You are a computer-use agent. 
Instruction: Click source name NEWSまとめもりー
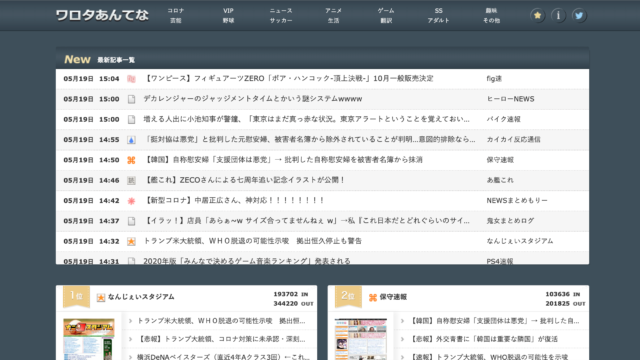click(x=517, y=200)
